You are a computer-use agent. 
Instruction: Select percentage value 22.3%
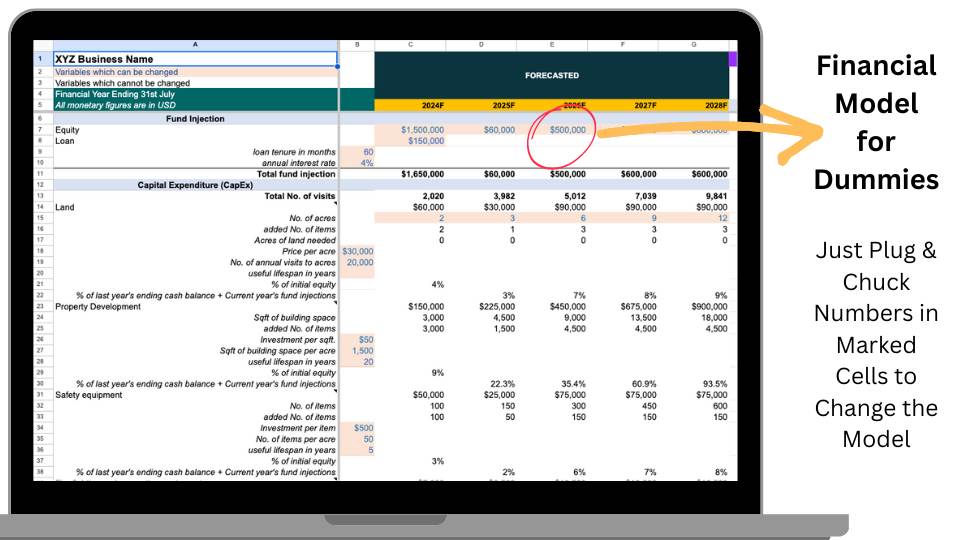pyautogui.click(x=503, y=384)
